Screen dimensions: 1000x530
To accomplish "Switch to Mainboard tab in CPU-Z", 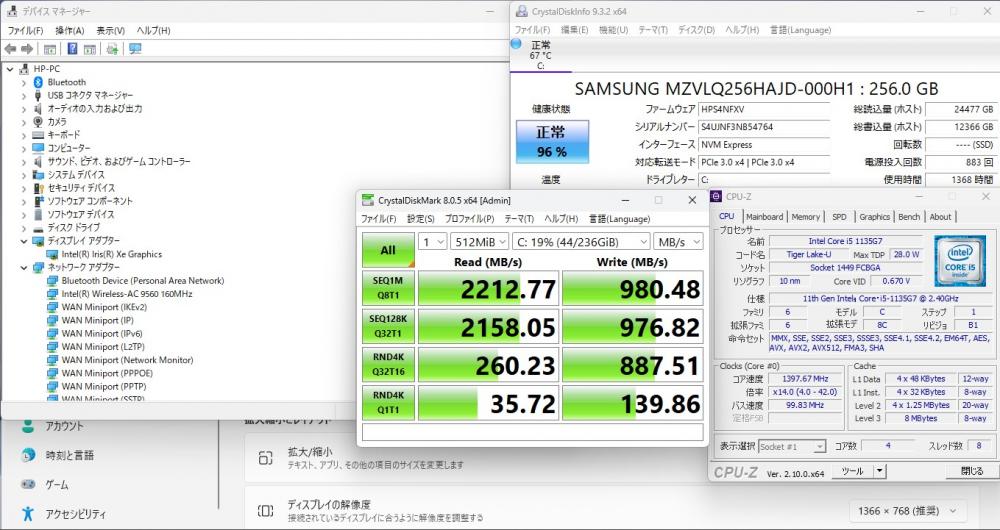I will click(x=764, y=217).
